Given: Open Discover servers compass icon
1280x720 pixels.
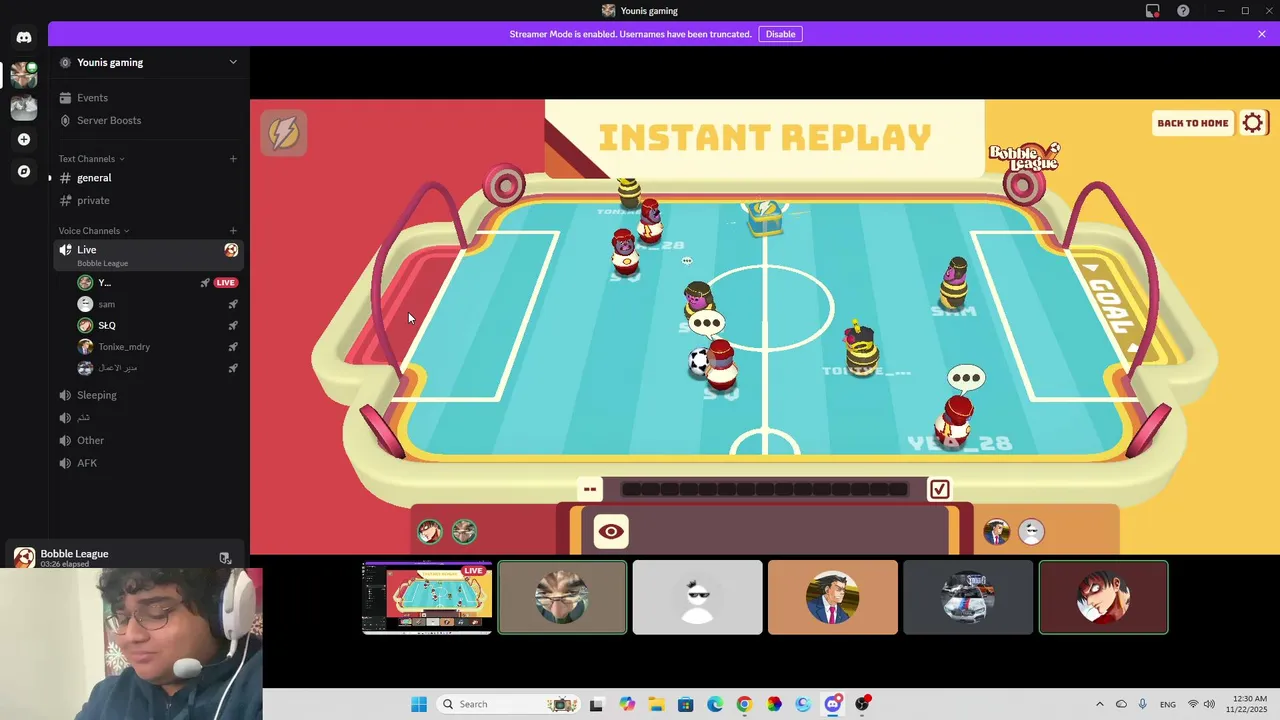Looking at the screenshot, I should pos(24,171).
